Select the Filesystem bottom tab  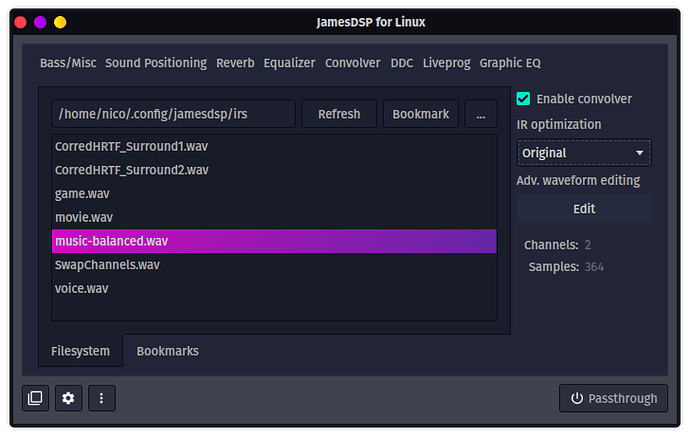81,351
